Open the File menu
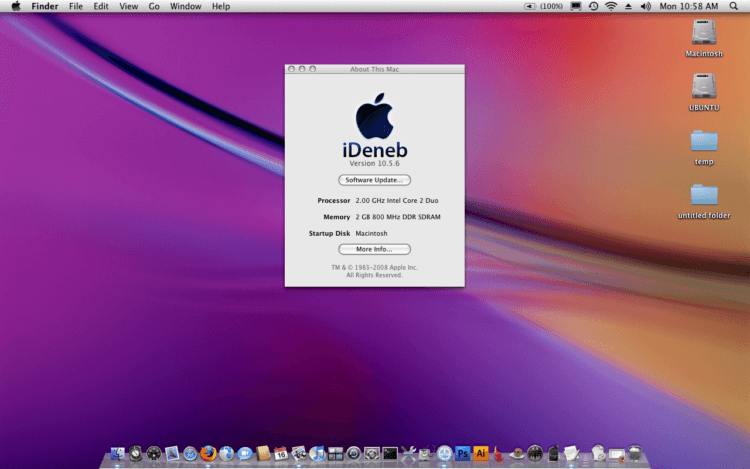The image size is (750, 469). 76,6
